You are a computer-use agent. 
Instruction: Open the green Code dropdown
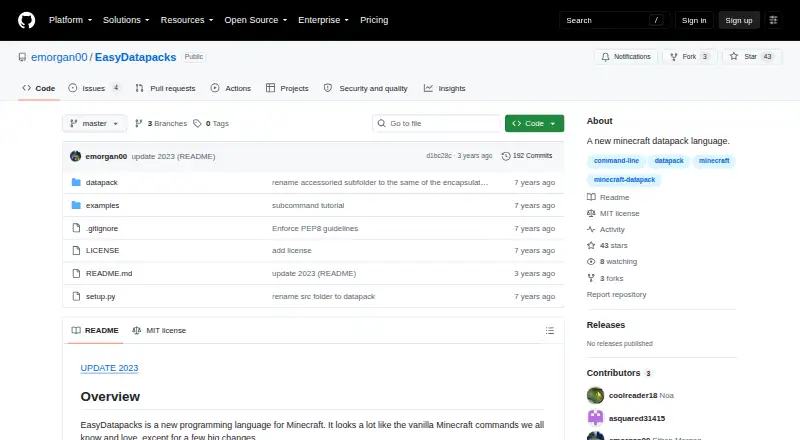(x=534, y=124)
